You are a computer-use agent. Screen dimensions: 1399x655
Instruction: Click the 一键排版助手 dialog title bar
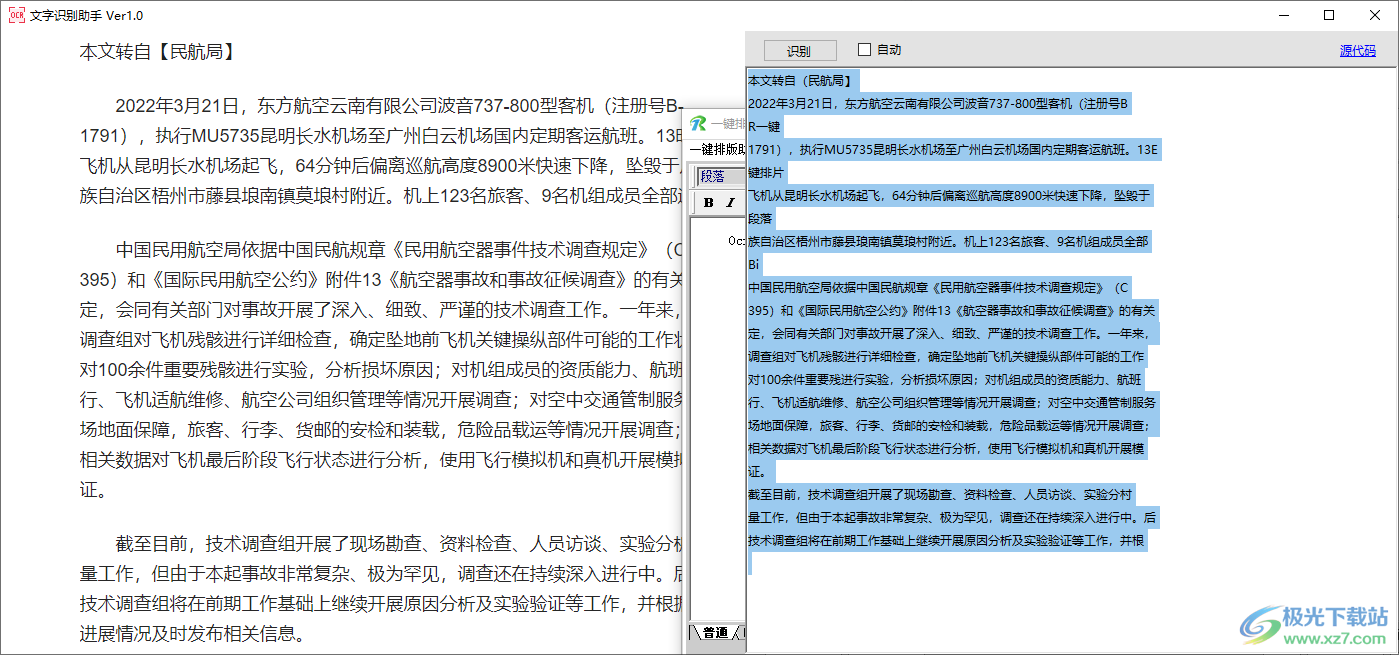point(720,122)
